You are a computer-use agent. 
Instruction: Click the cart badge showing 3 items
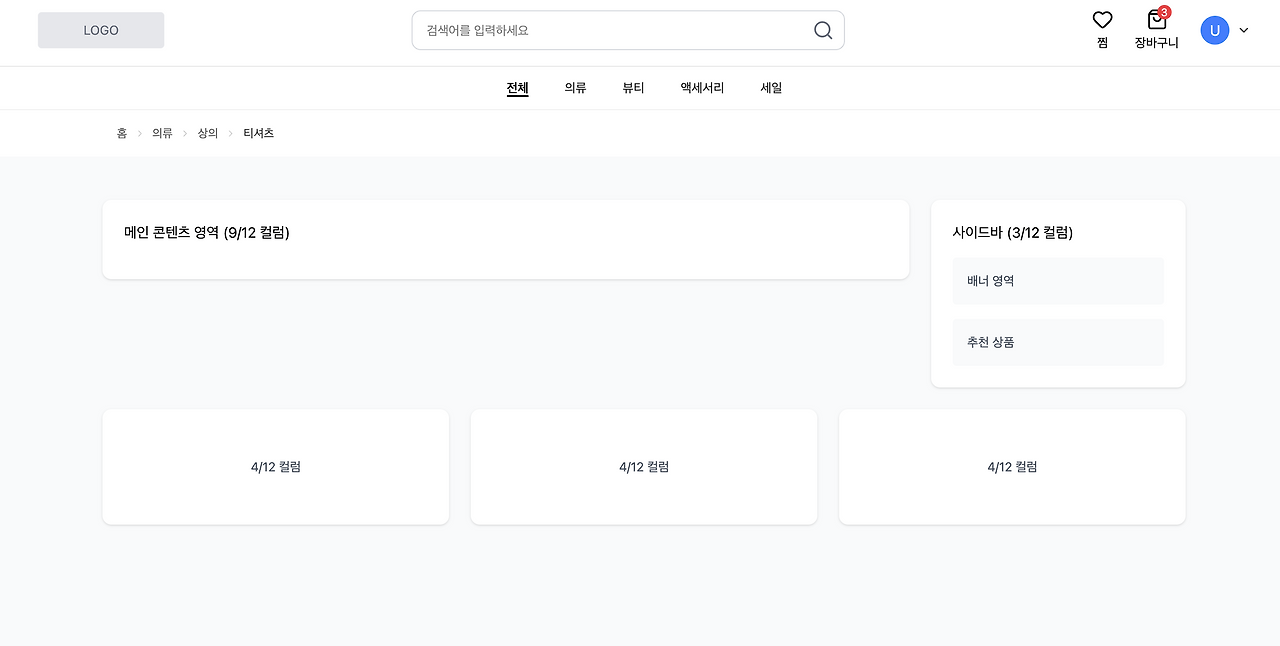click(x=1164, y=12)
